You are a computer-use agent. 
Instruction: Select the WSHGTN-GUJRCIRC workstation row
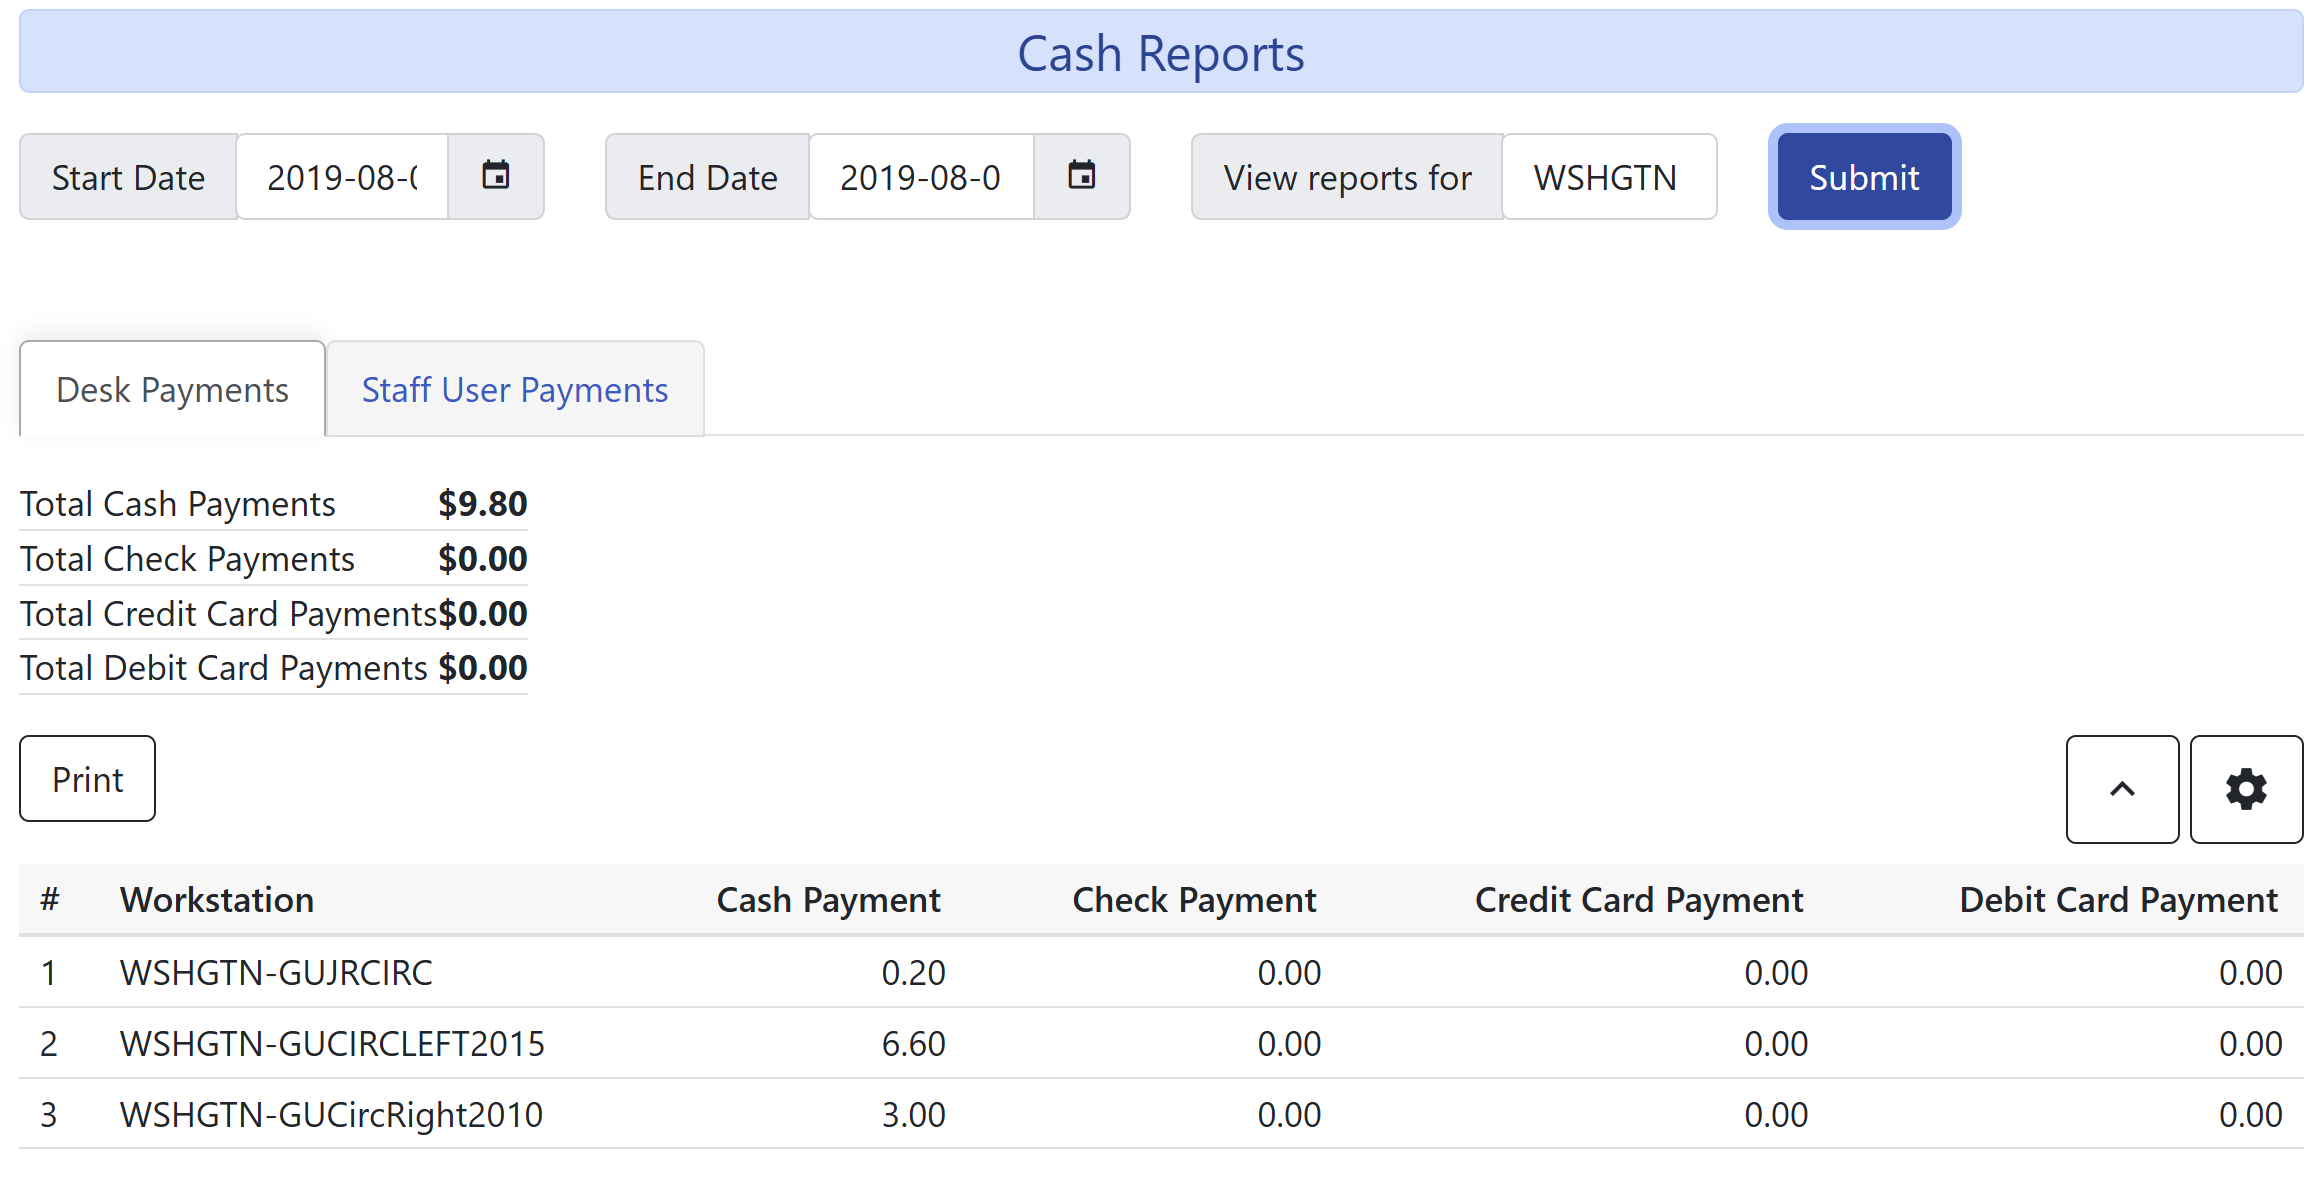coord(276,971)
